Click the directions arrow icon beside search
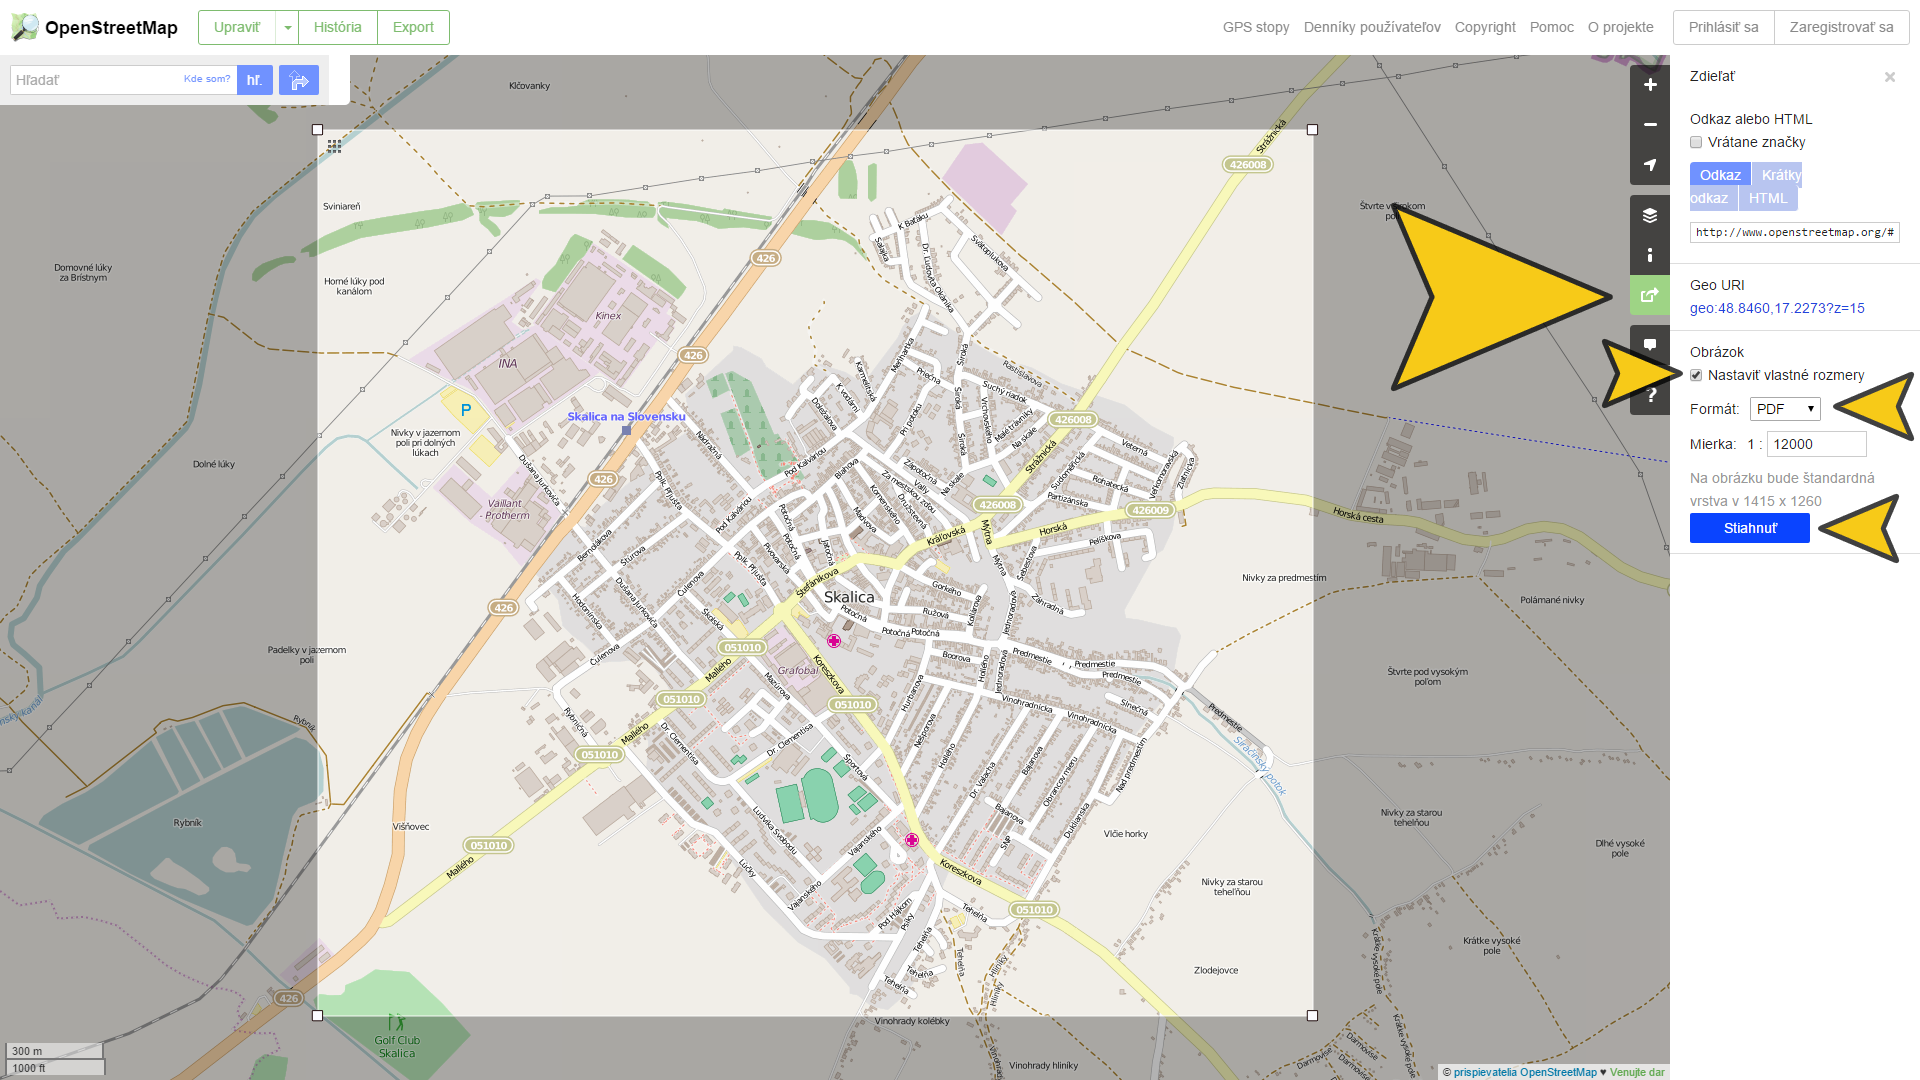 [x=299, y=80]
